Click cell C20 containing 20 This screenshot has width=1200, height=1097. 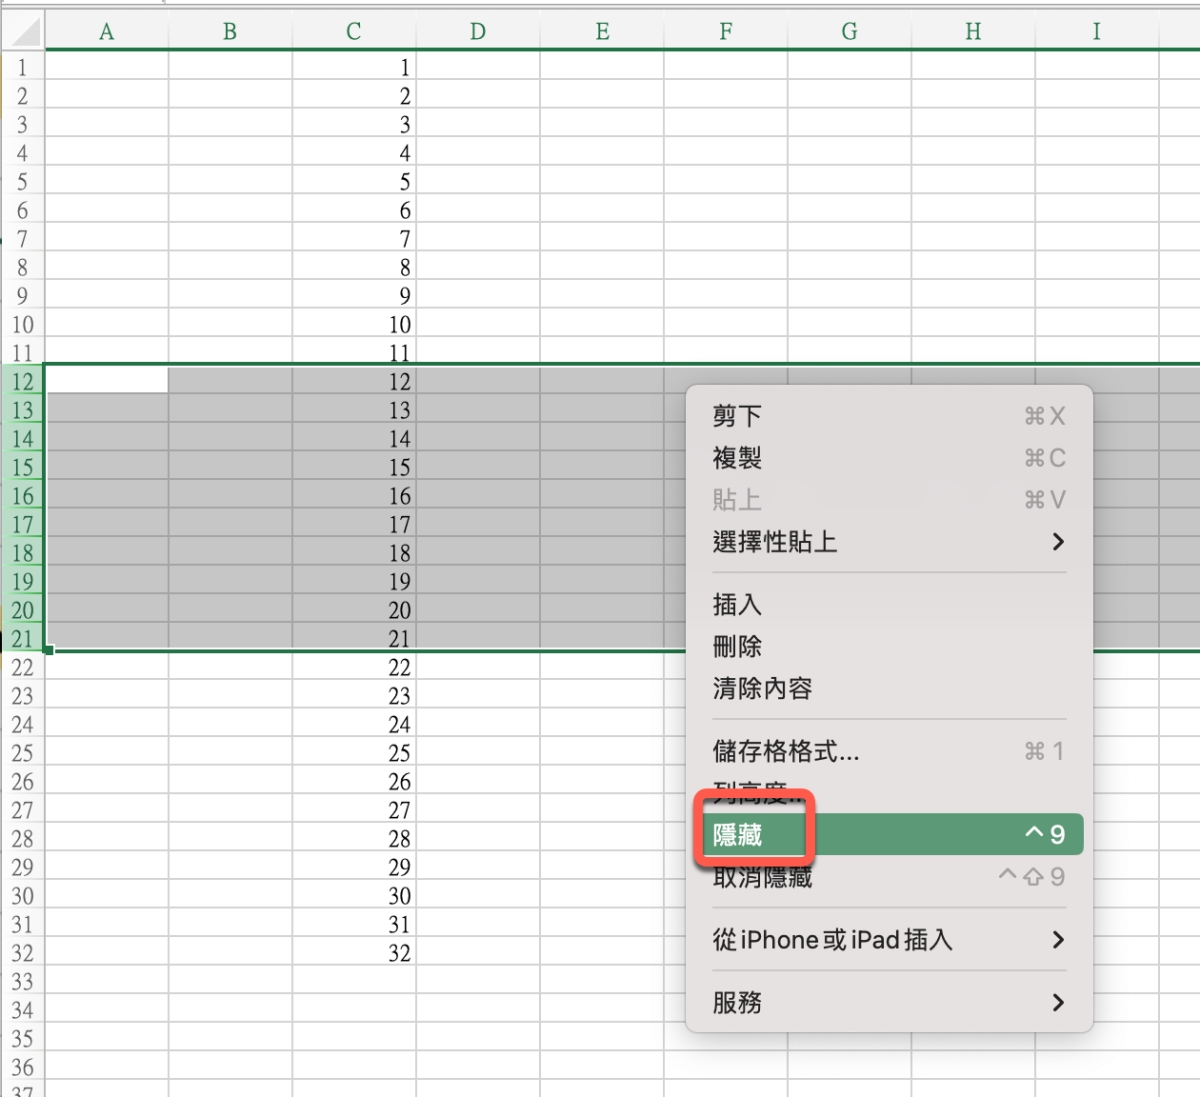tap(354, 610)
